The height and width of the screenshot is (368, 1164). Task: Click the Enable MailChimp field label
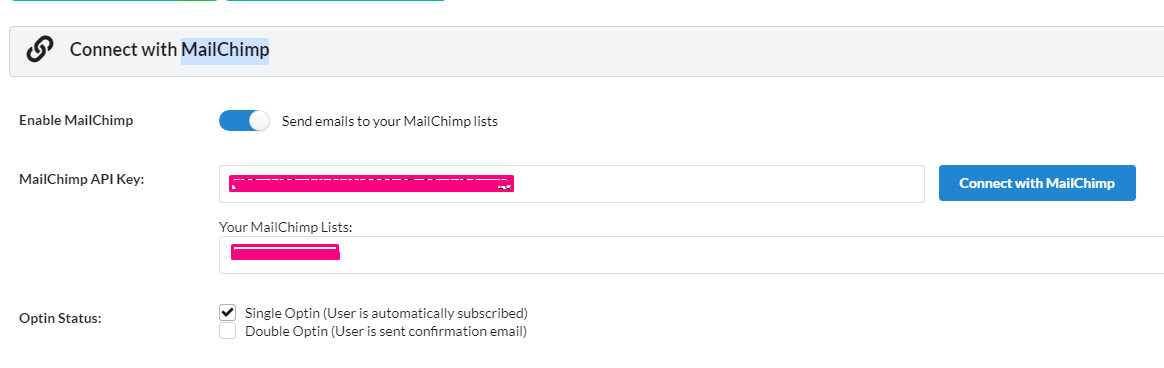[x=76, y=120]
